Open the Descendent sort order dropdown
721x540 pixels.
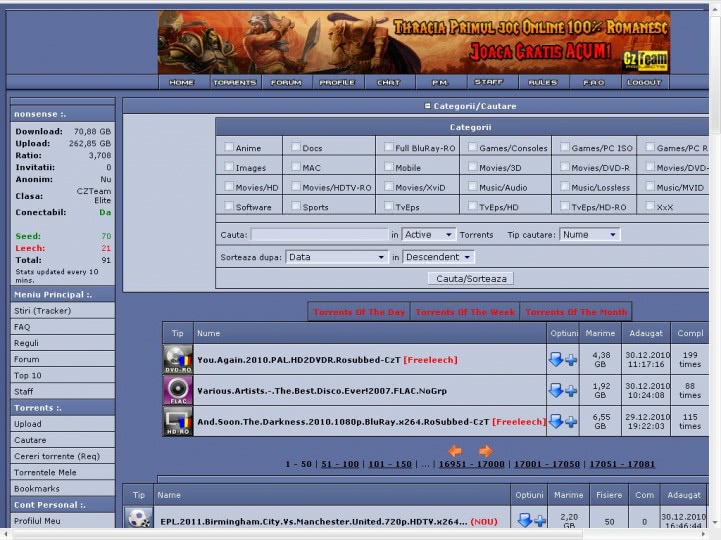coord(438,257)
